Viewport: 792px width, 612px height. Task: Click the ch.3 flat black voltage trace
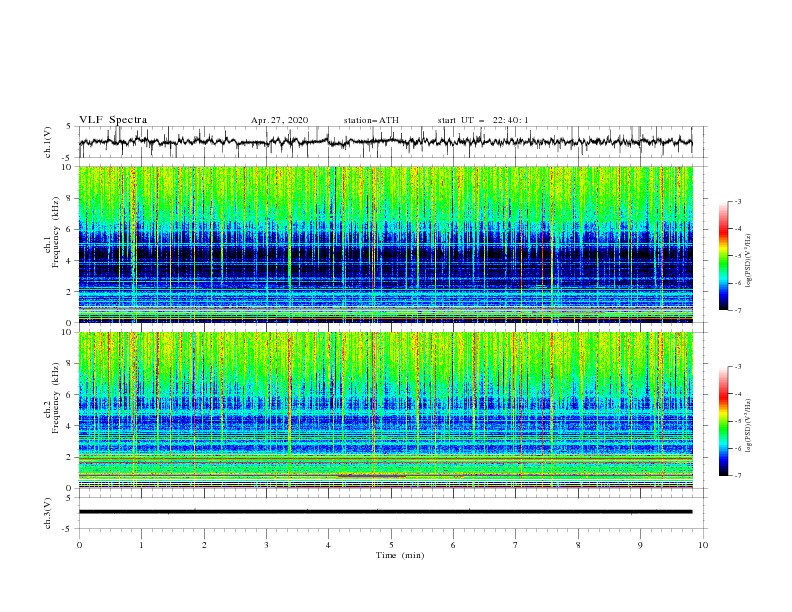pos(385,512)
